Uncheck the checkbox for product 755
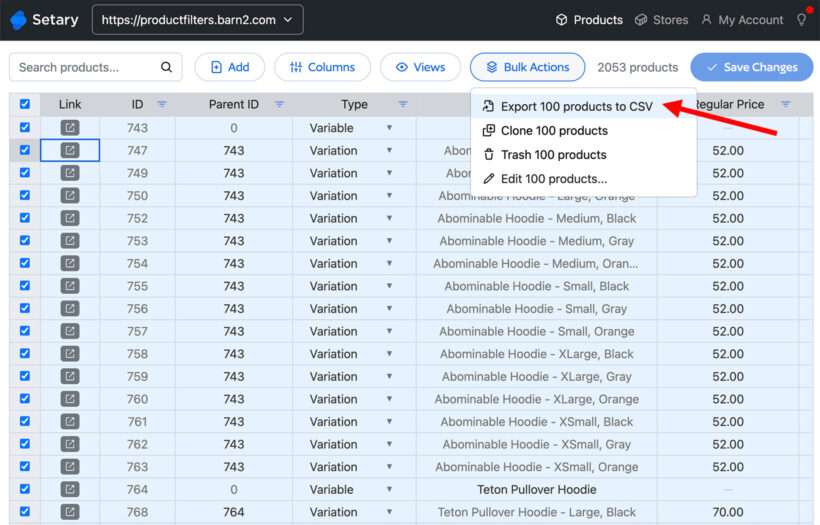This screenshot has height=525, width=820. click(x=25, y=286)
